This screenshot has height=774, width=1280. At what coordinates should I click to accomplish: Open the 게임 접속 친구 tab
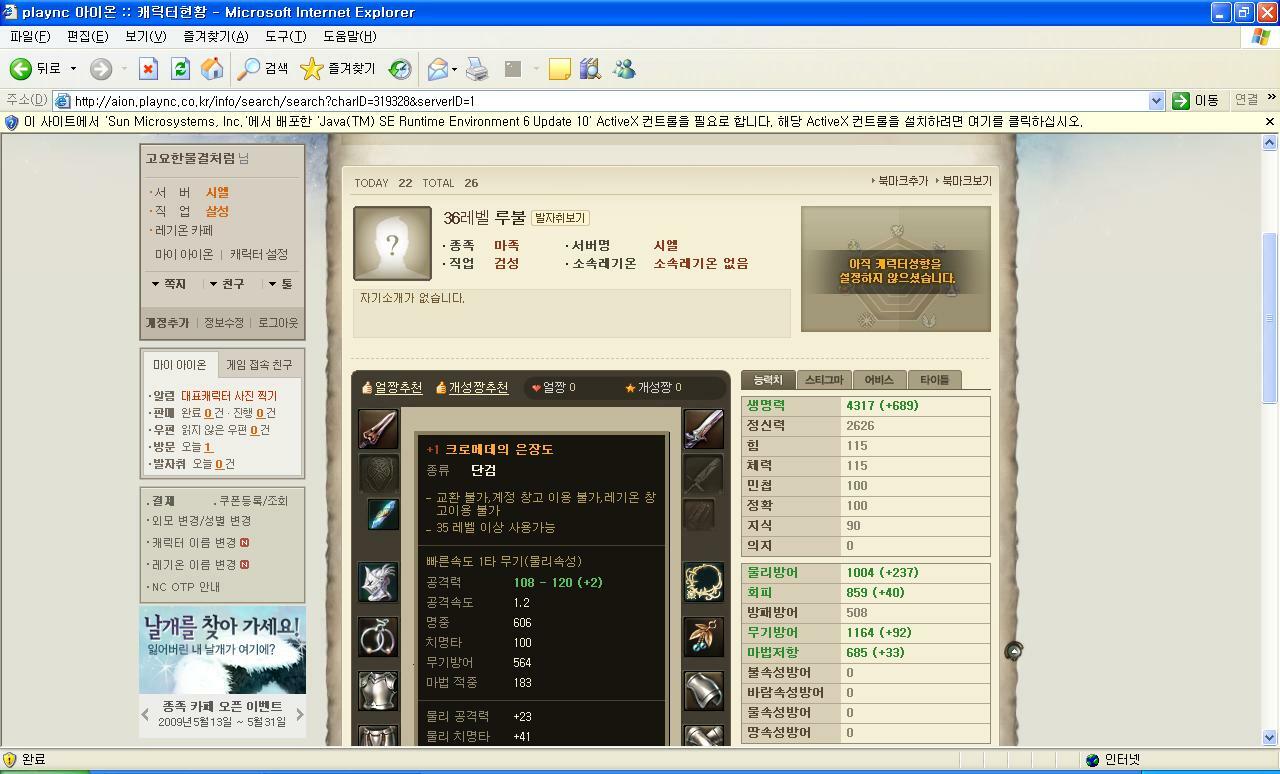click(x=259, y=365)
